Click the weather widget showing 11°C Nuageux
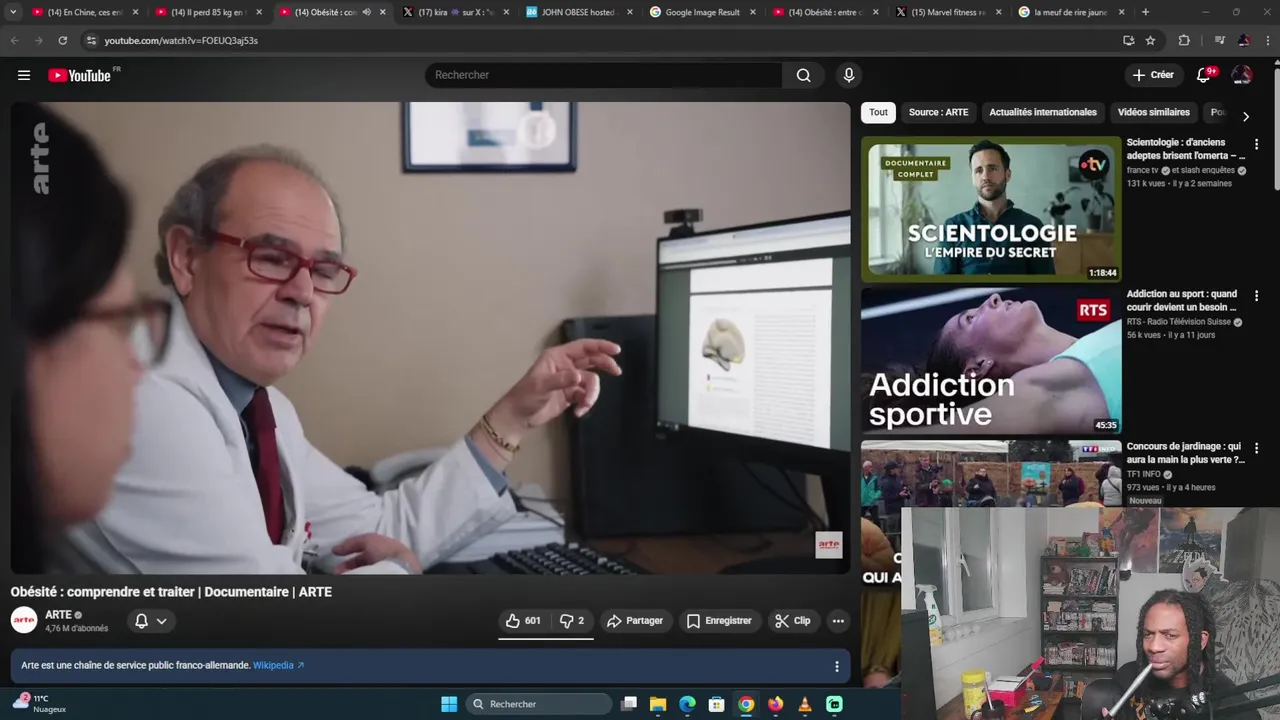1280x720 pixels. [x=40, y=704]
